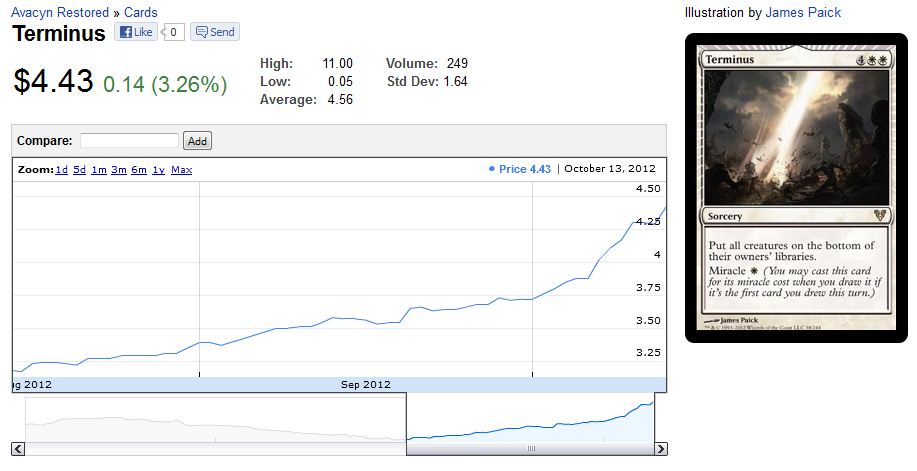Set chart zoom to 3m

(119, 170)
